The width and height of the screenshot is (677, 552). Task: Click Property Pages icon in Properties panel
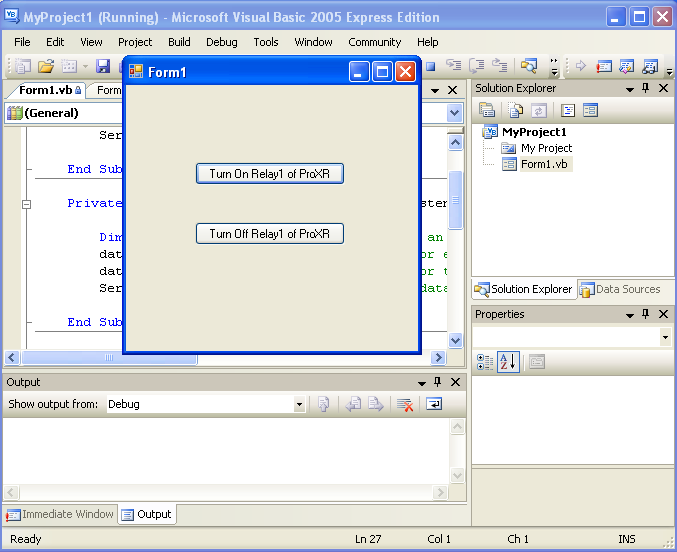[537, 362]
